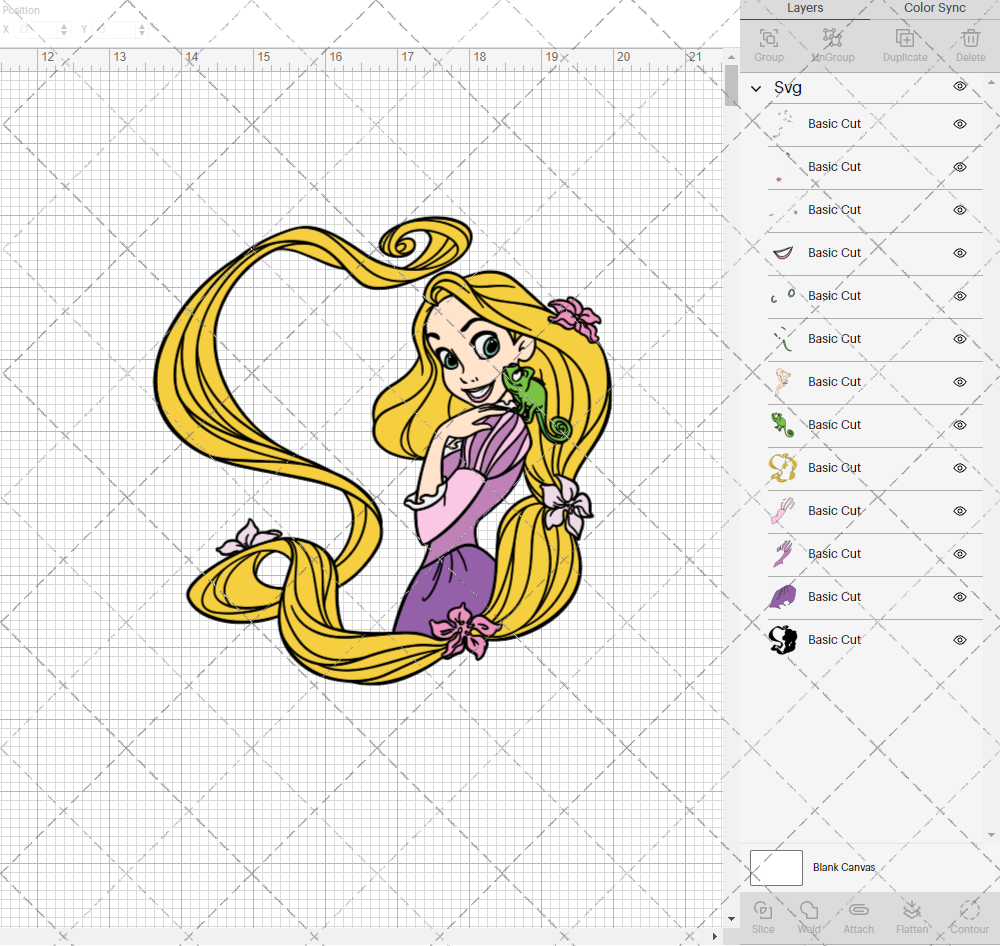
Task: Hide the black outline layer
Action: click(960, 640)
